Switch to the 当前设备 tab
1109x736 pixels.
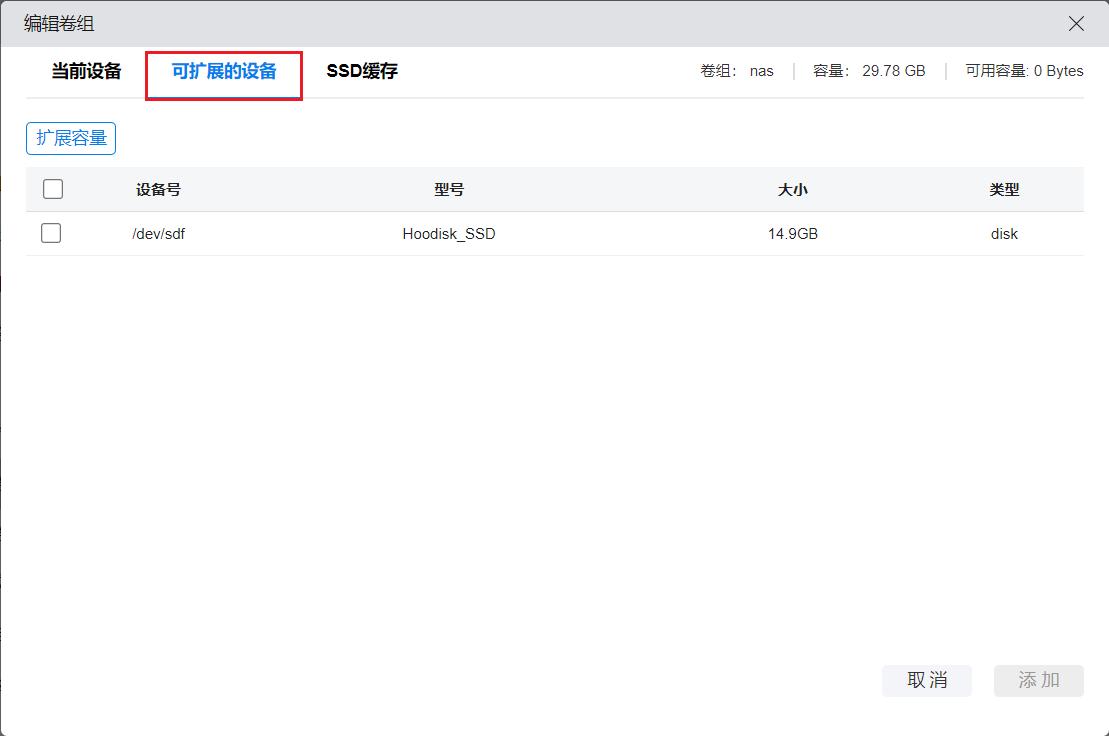tap(86, 71)
